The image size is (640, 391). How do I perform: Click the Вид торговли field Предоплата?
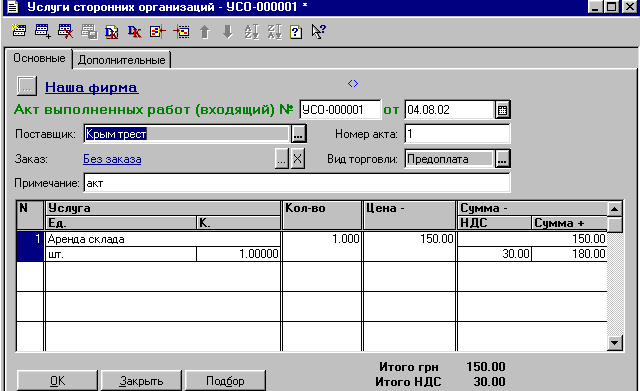449,159
